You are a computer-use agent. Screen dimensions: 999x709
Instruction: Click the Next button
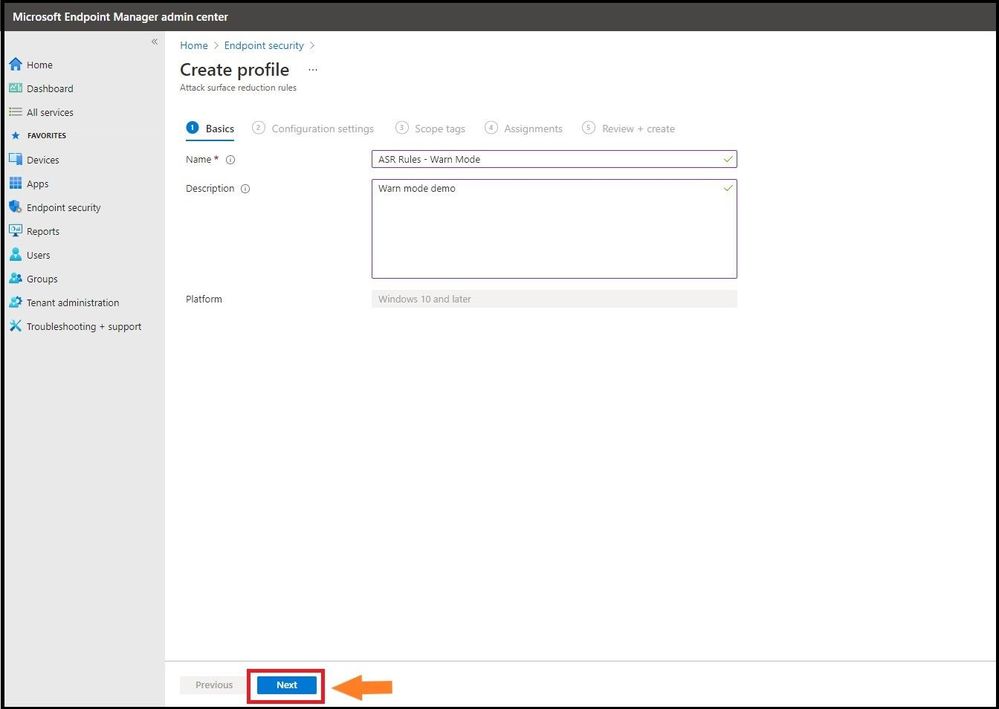[287, 685]
